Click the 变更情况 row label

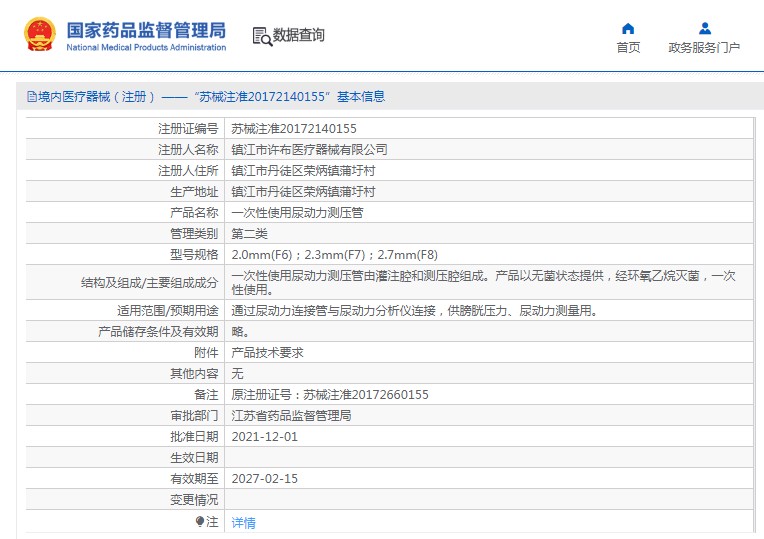click(x=194, y=499)
